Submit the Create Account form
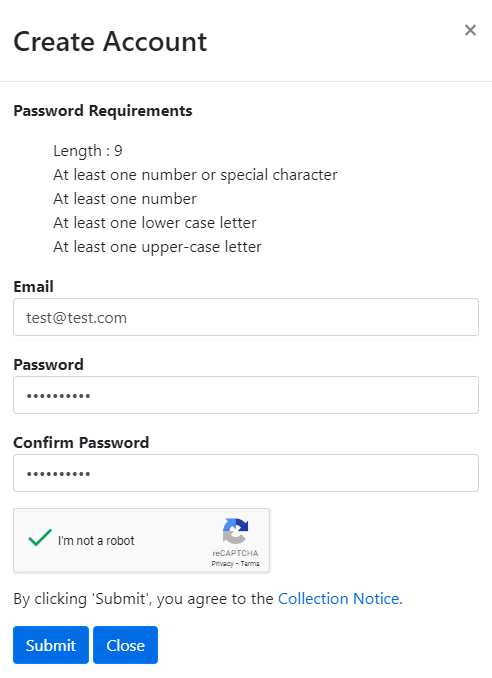 click(x=51, y=645)
